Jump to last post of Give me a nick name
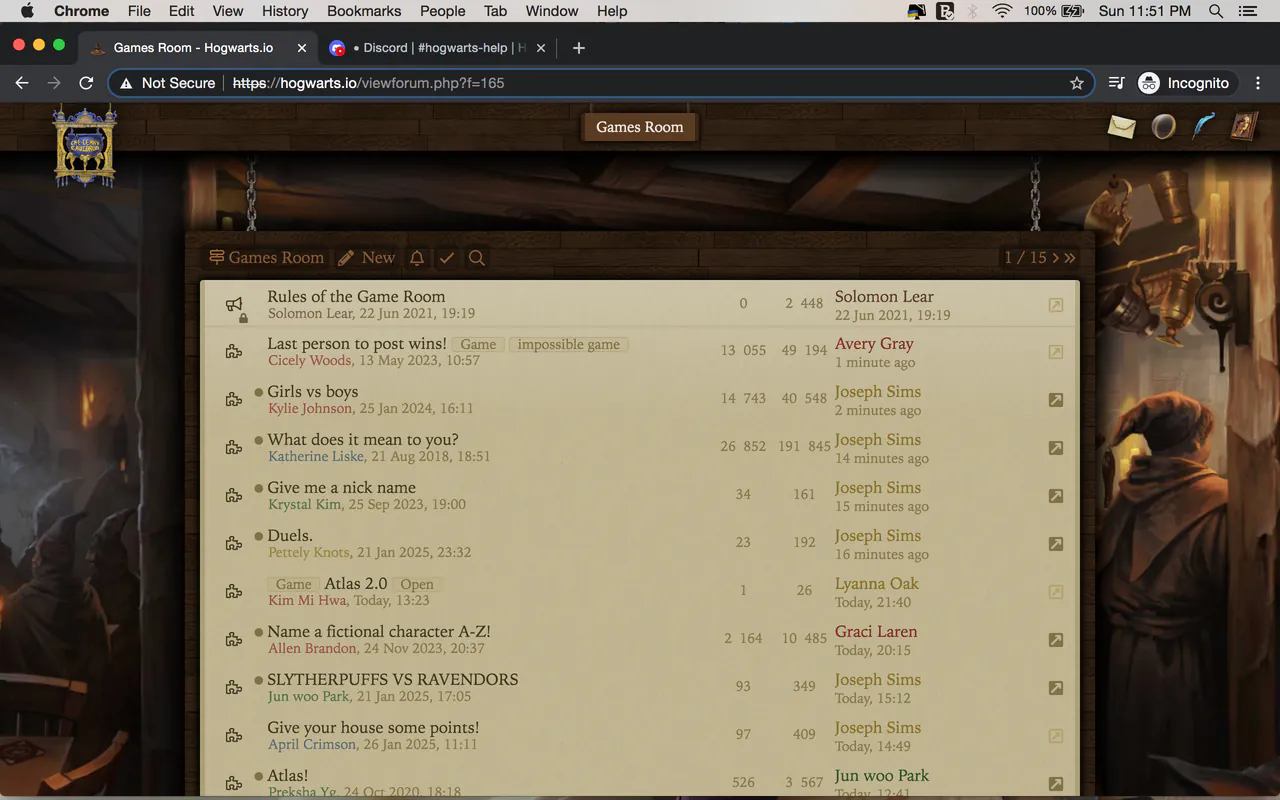Screen dimensions: 1280x800 point(1056,496)
